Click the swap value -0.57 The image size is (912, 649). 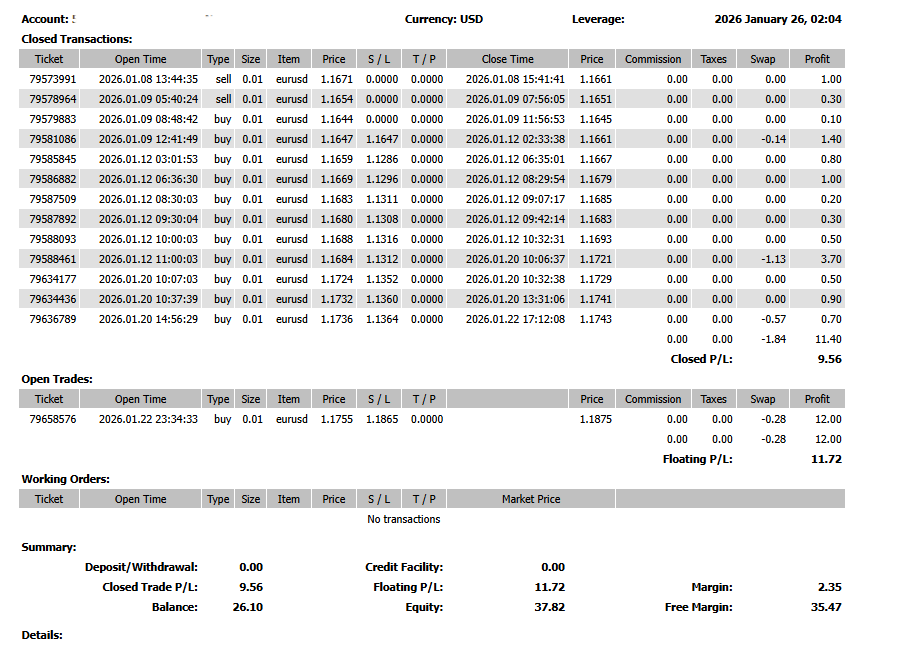[774, 319]
